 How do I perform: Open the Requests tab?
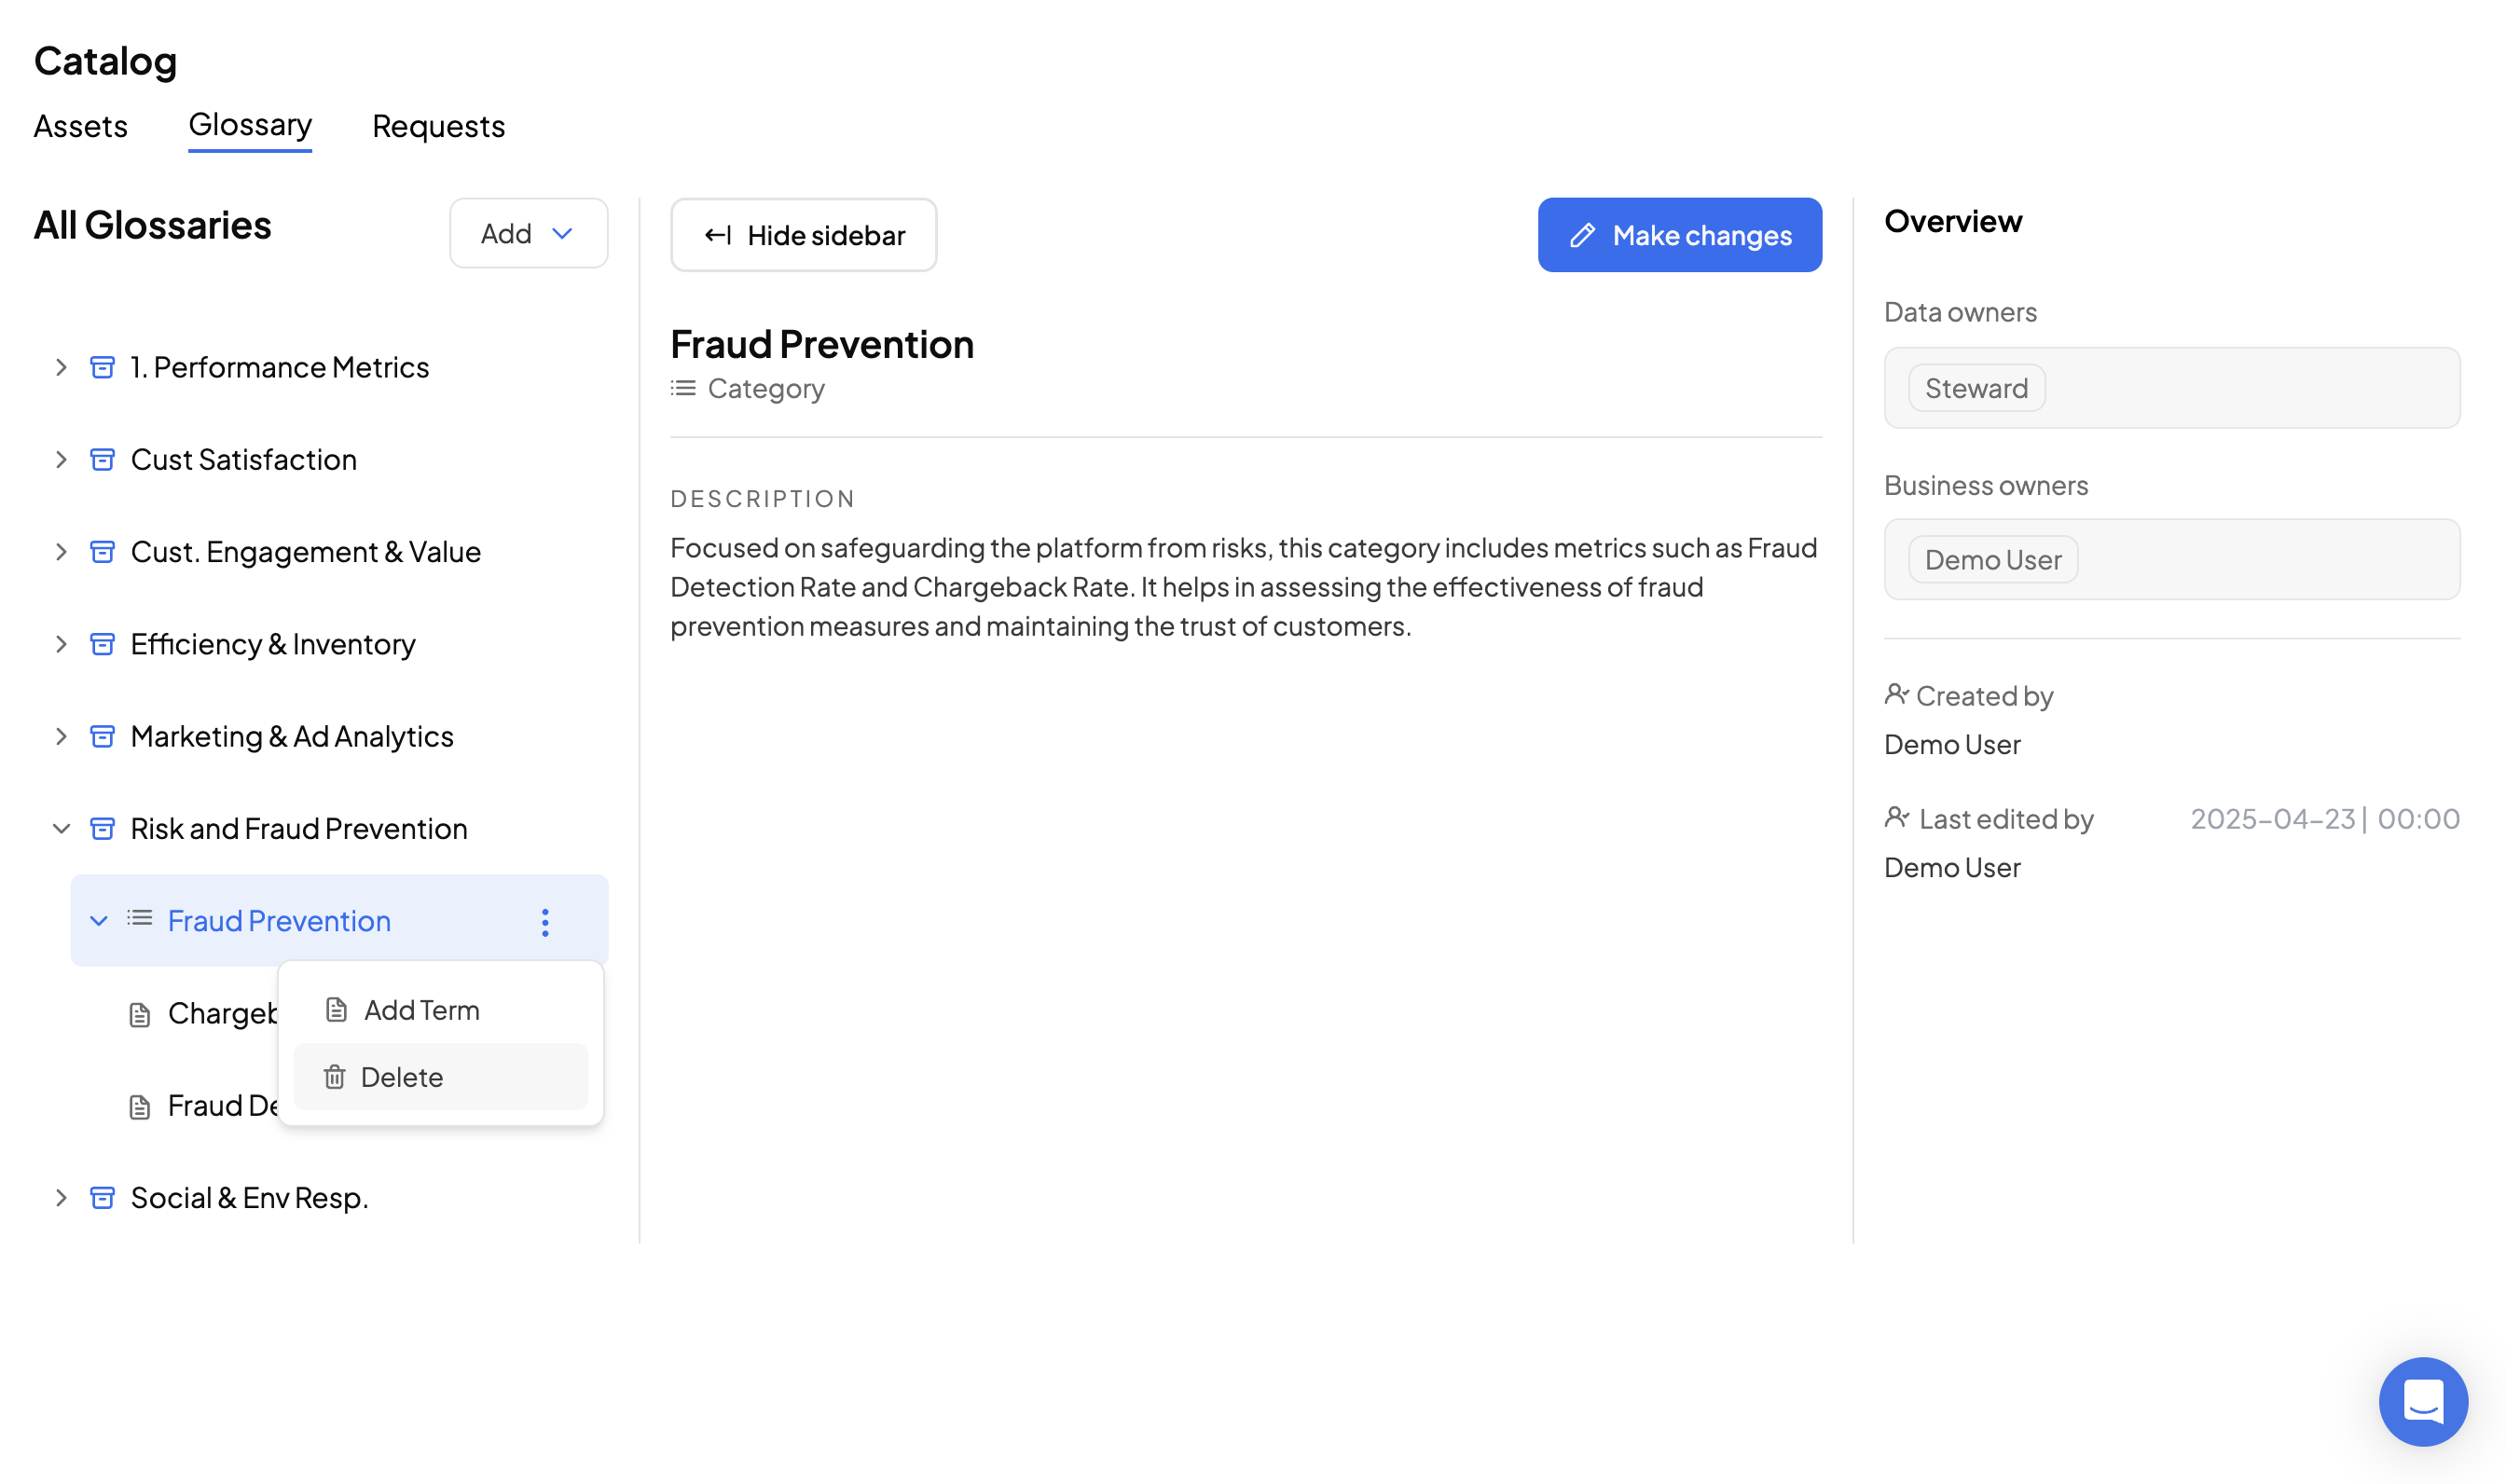[x=438, y=126]
